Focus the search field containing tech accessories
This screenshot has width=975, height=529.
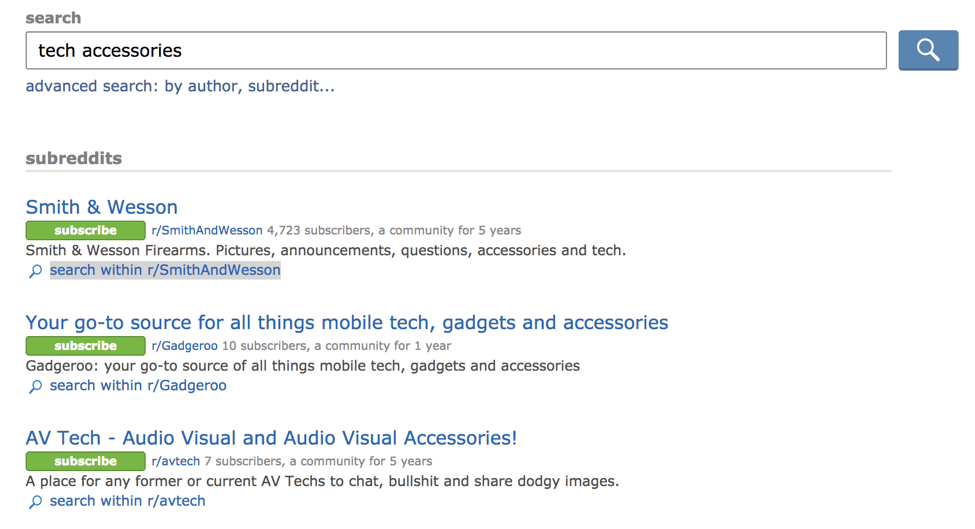(455, 50)
